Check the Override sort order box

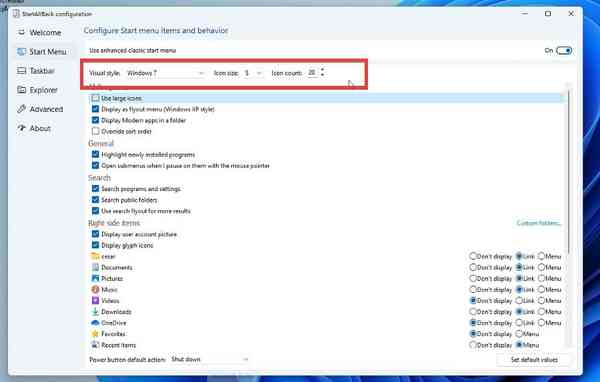click(96, 131)
